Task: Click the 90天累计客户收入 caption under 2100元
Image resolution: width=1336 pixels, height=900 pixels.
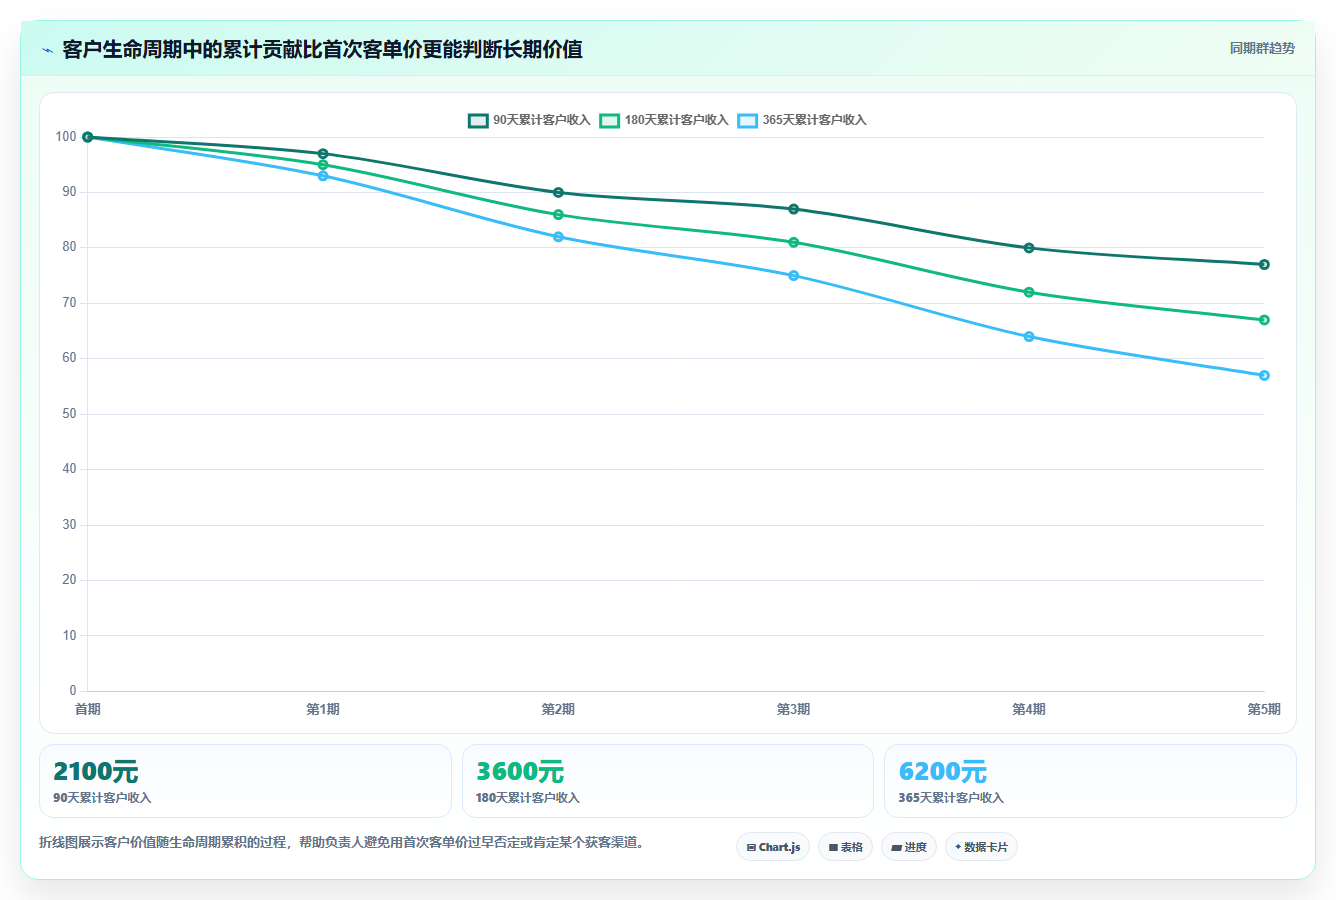Action: pos(102,798)
